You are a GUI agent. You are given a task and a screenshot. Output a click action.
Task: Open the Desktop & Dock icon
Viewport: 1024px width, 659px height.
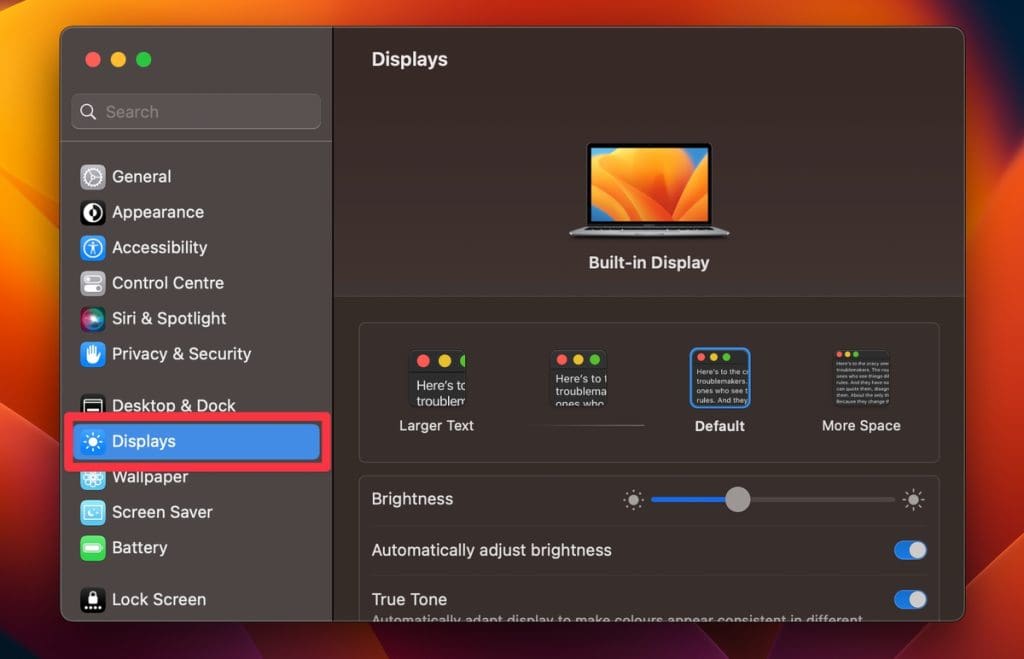pos(93,405)
